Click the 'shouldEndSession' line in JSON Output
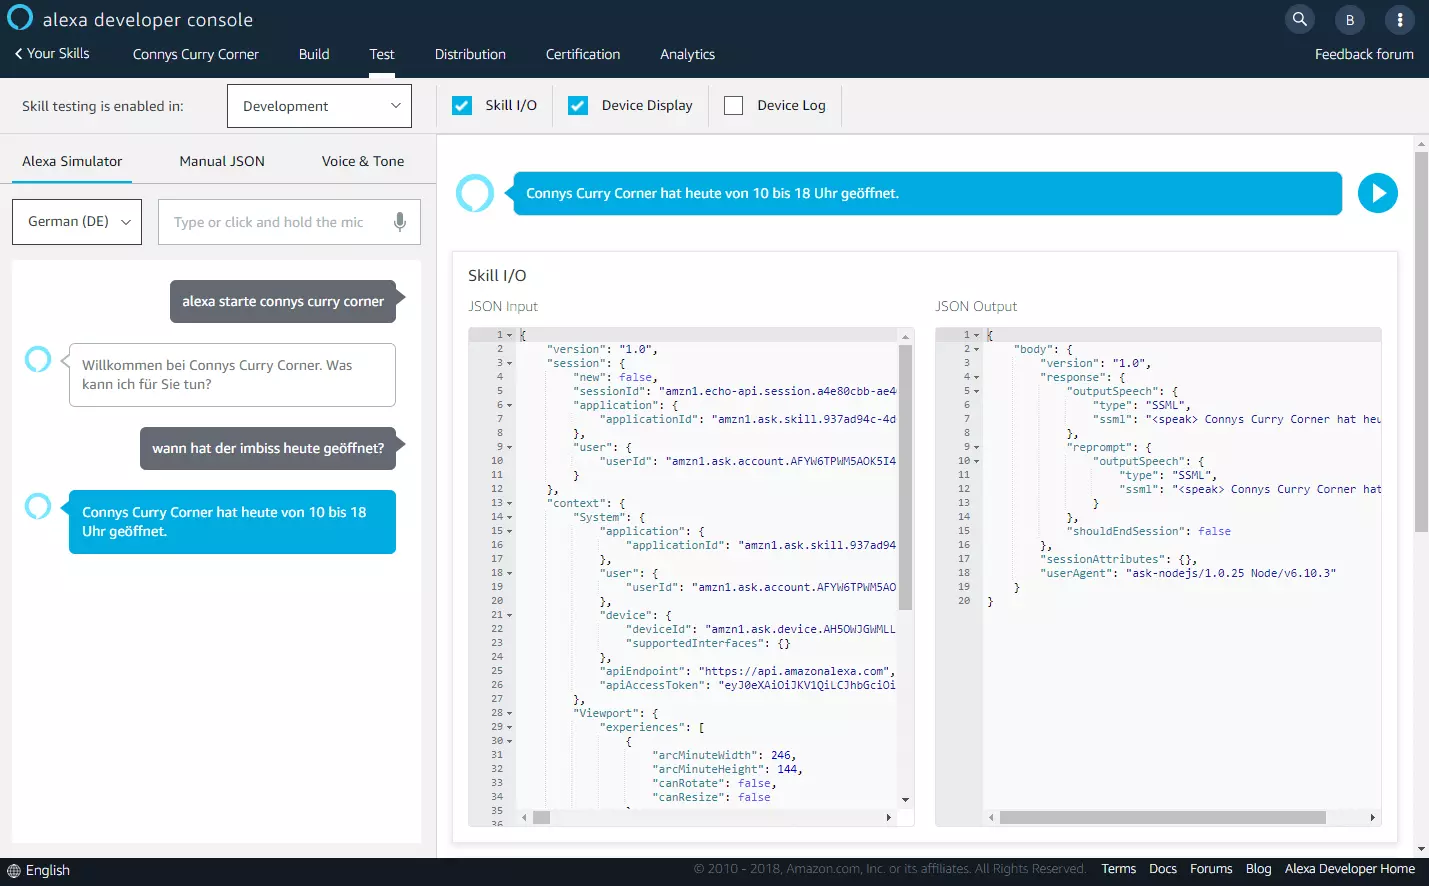This screenshot has height=886, width=1429. point(1148,532)
